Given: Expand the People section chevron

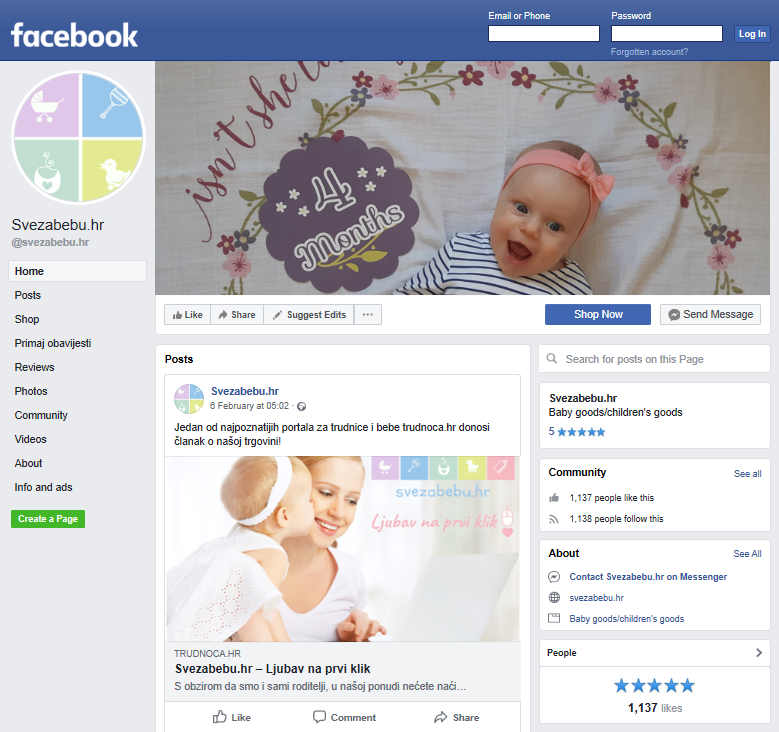Looking at the screenshot, I should click(x=759, y=652).
